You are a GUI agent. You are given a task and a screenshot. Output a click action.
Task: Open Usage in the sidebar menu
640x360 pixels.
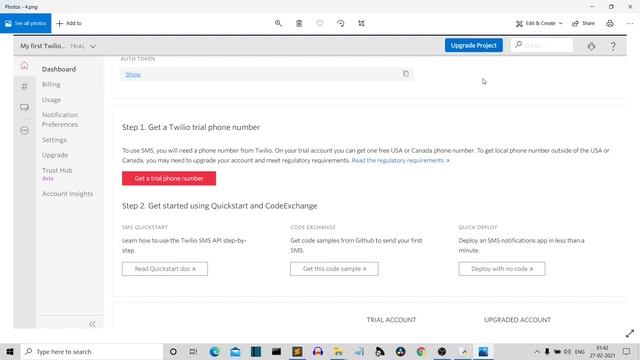pos(51,100)
